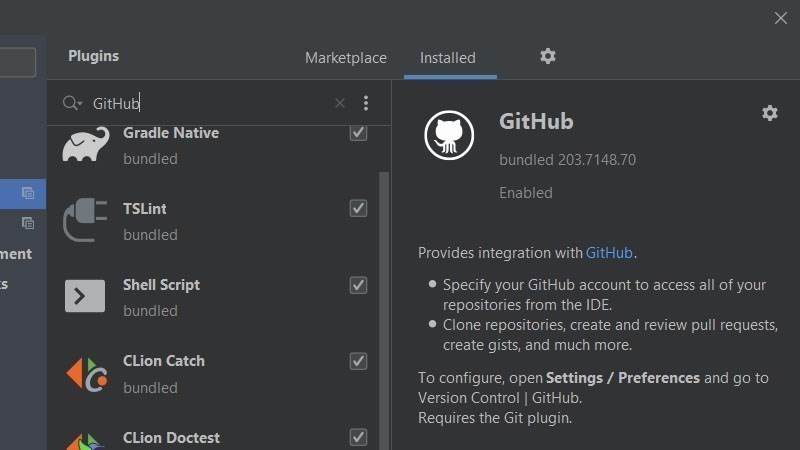
Task: Click the Gradle Native elephant icon
Action: [x=86, y=144]
